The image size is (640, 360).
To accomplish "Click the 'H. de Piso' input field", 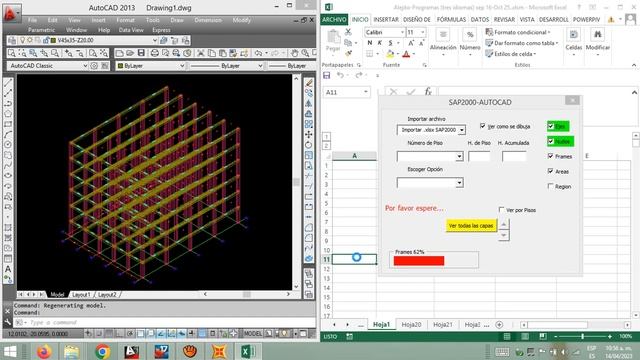I will [x=479, y=156].
